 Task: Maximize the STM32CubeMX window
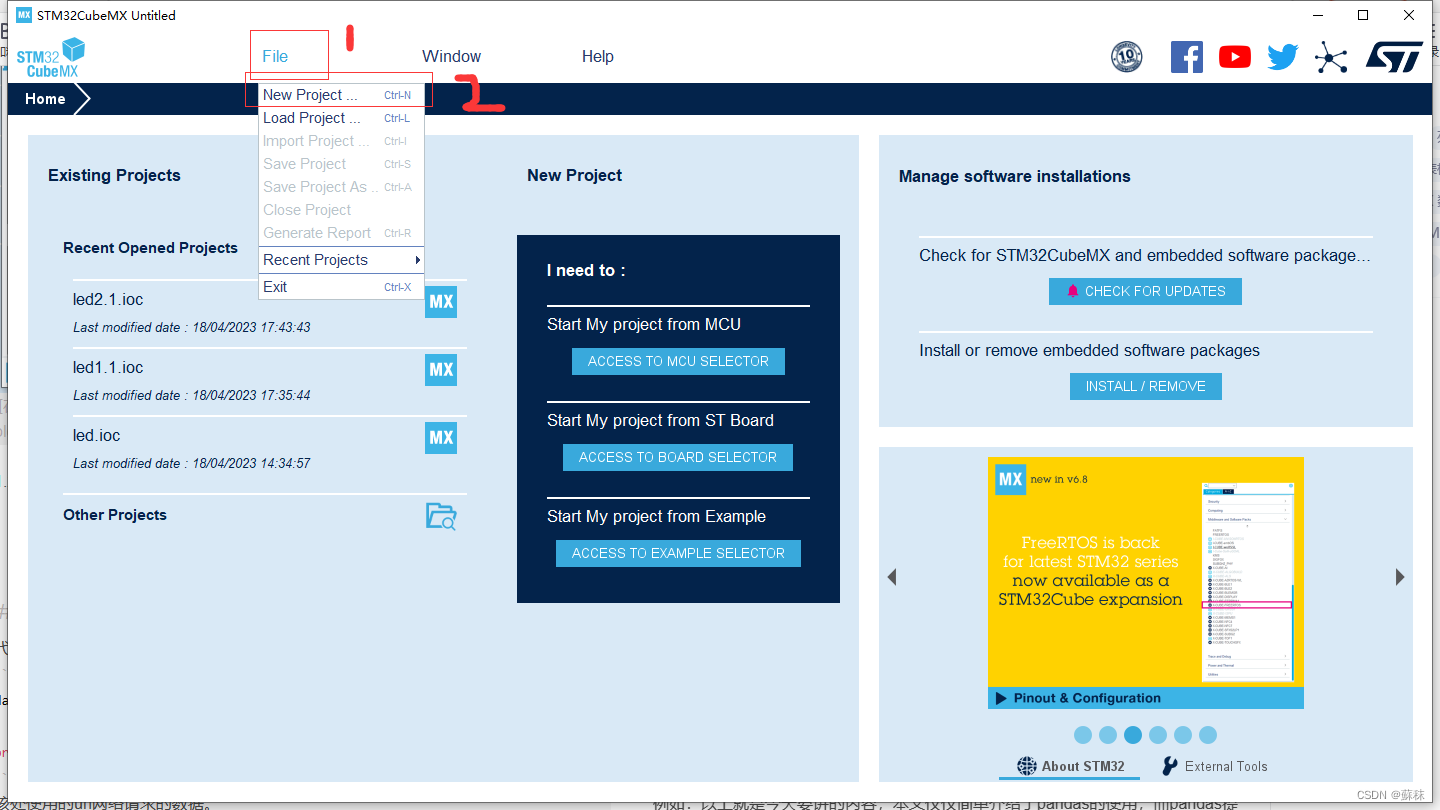[x=1363, y=15]
